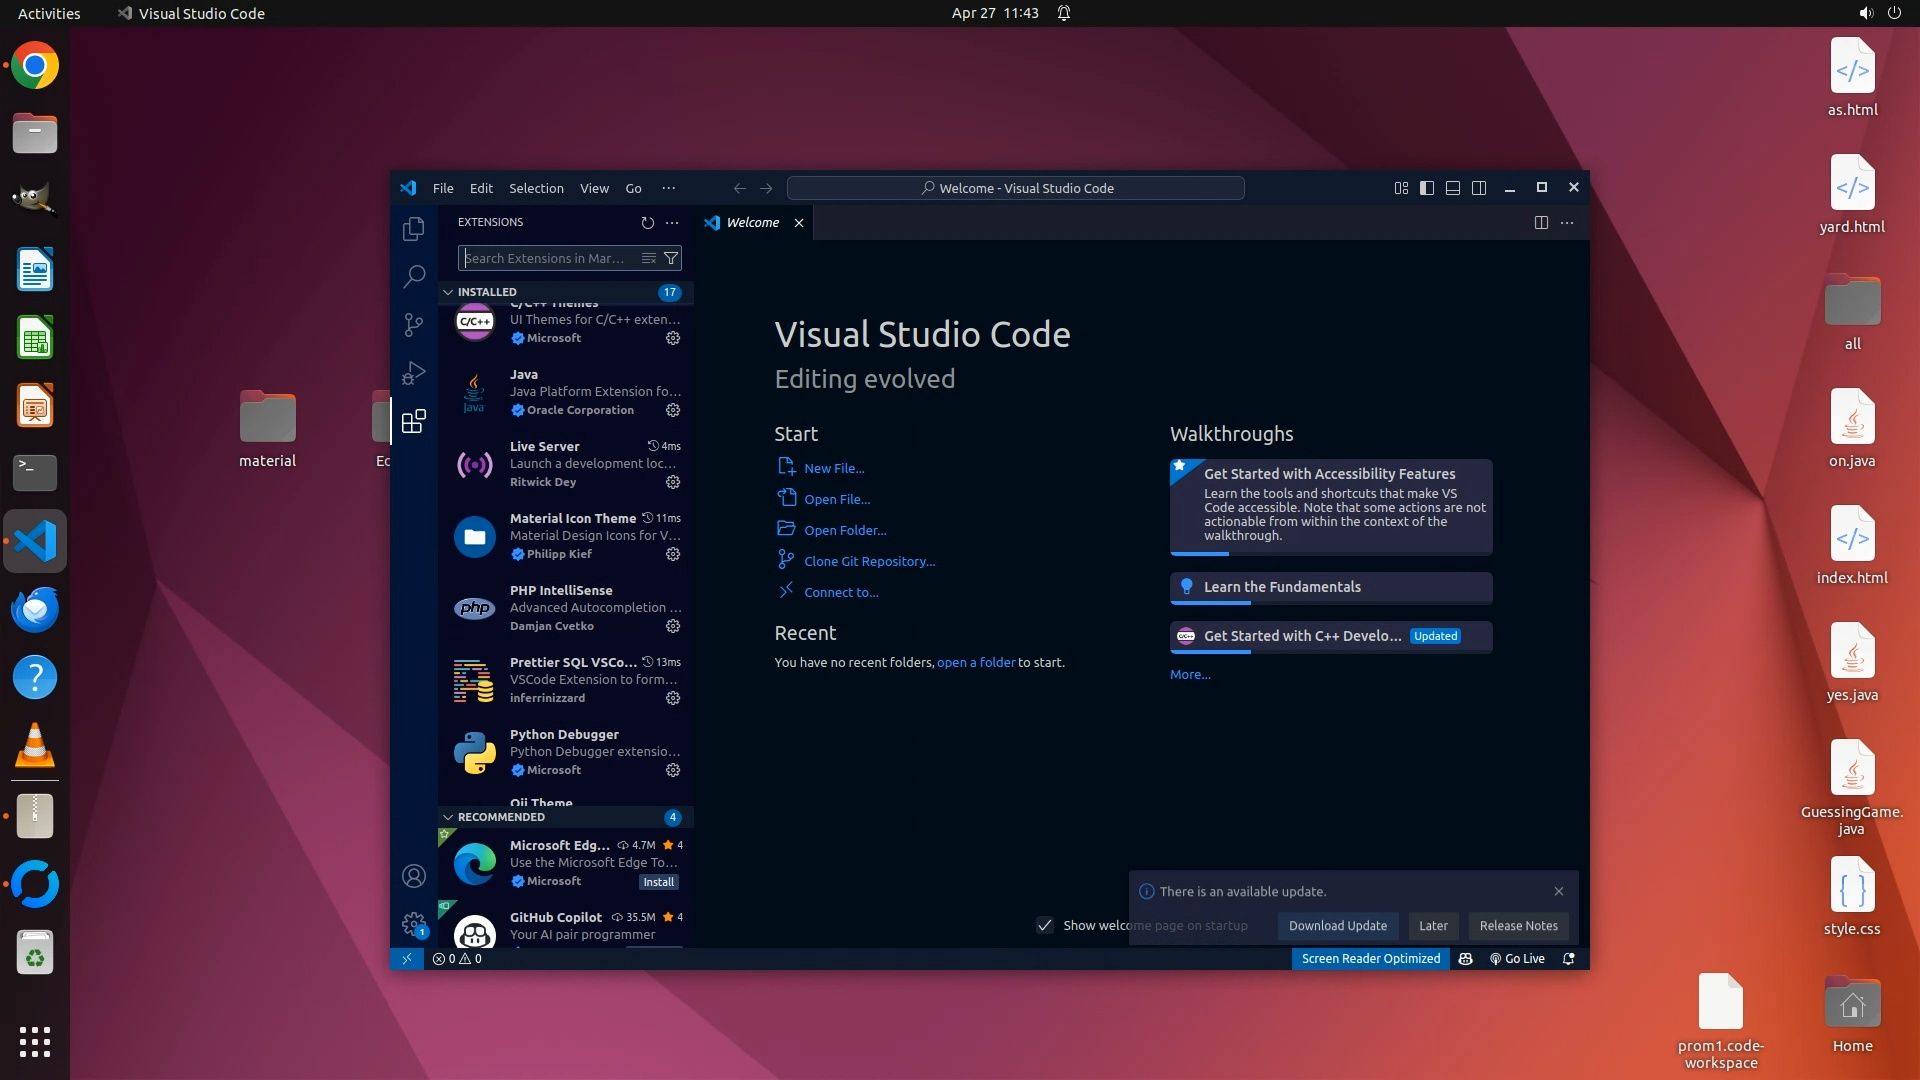Expand the hidden menu items ellipsis

coord(668,188)
